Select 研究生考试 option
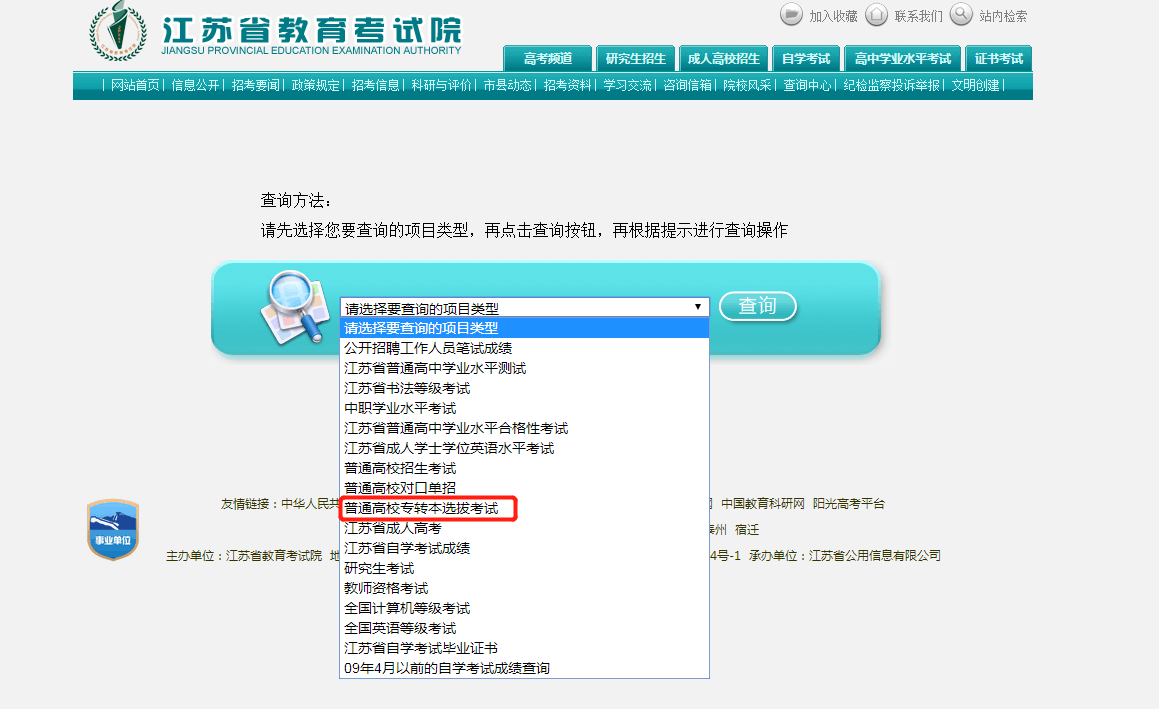The height and width of the screenshot is (709, 1159). pos(524,568)
